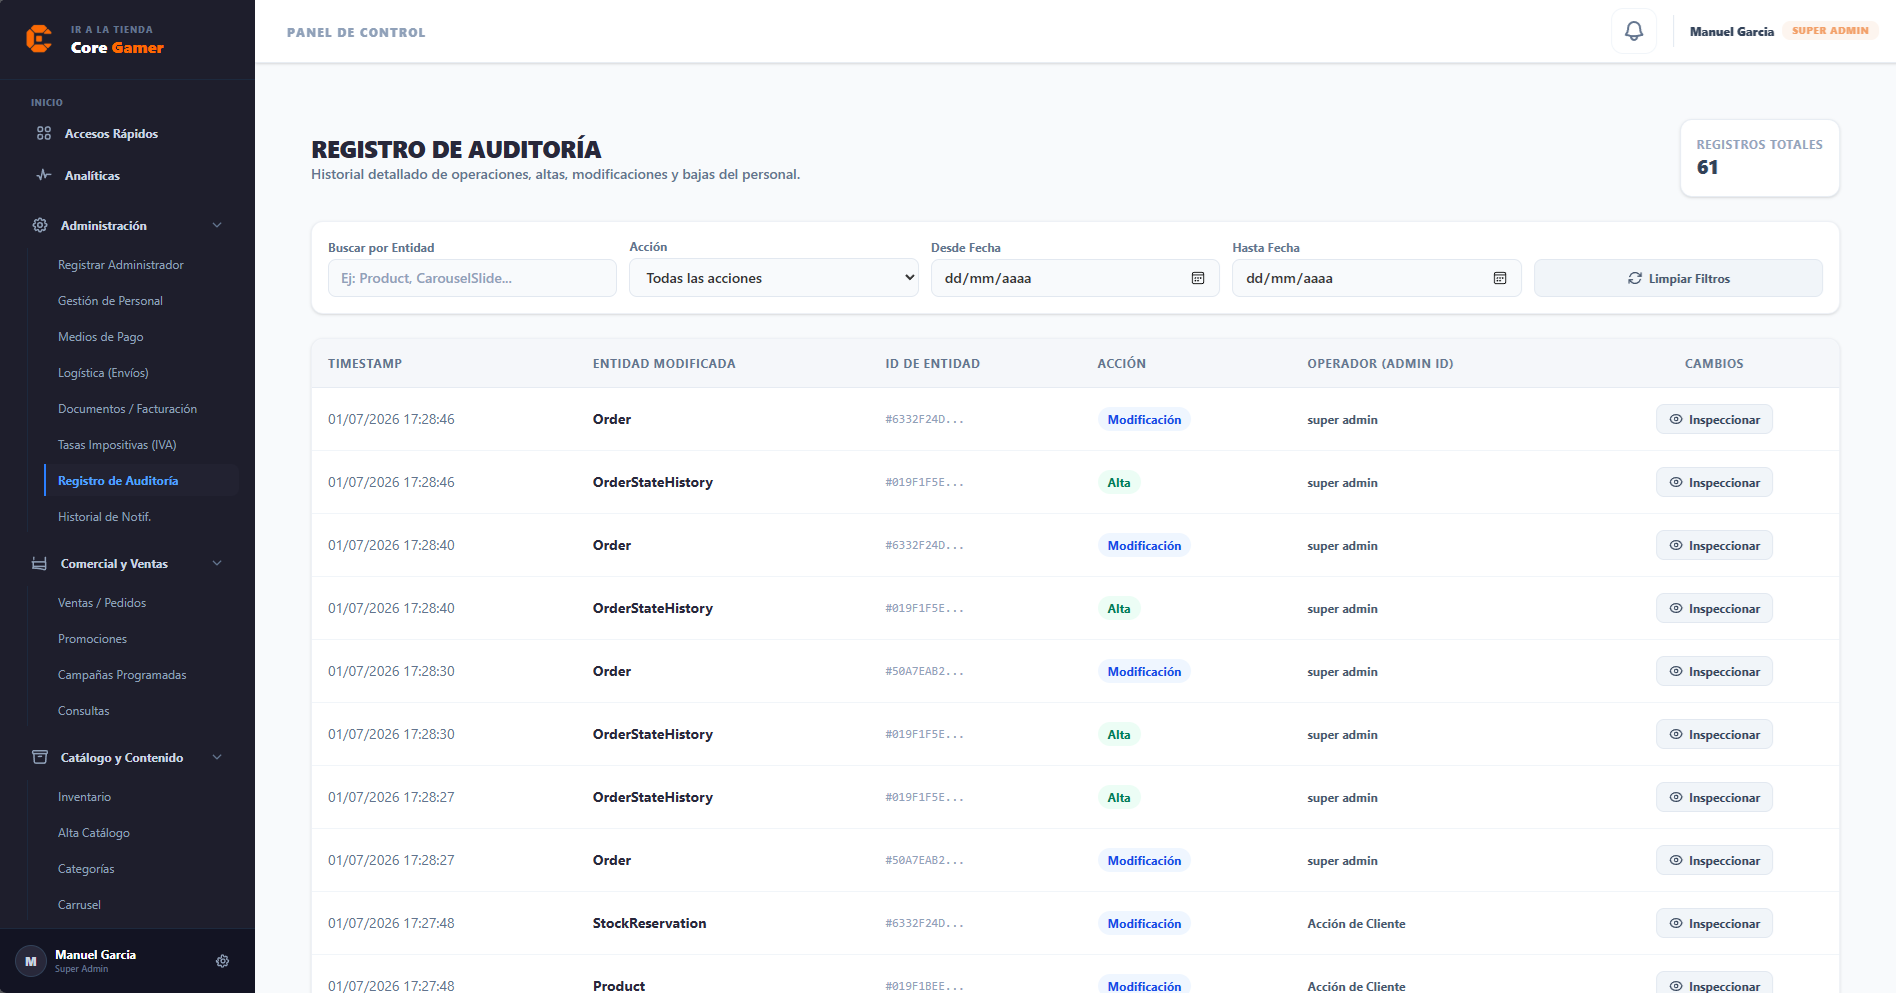Open Tasas Impositivas (IVA) page
This screenshot has width=1896, height=993.
click(x=117, y=445)
